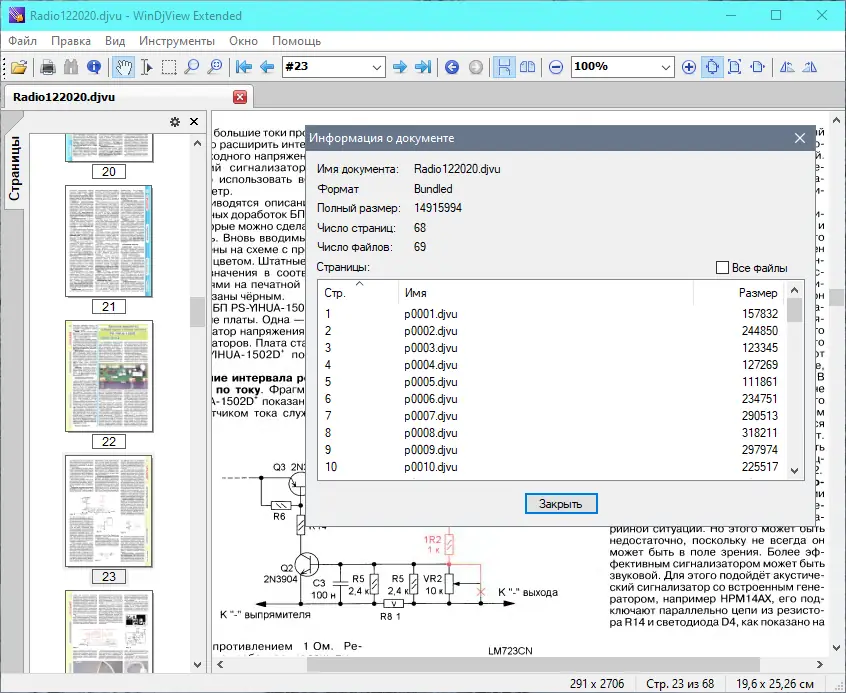The width and height of the screenshot is (846, 693).
Task: Click thumbnails panel scroll up arrow
Action: pos(197,144)
